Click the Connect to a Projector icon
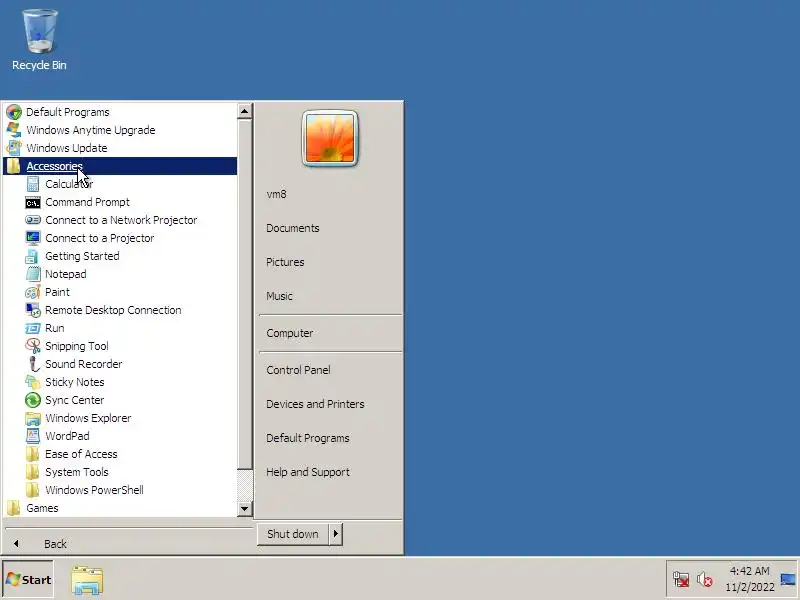The width and height of the screenshot is (800, 600). [x=33, y=238]
